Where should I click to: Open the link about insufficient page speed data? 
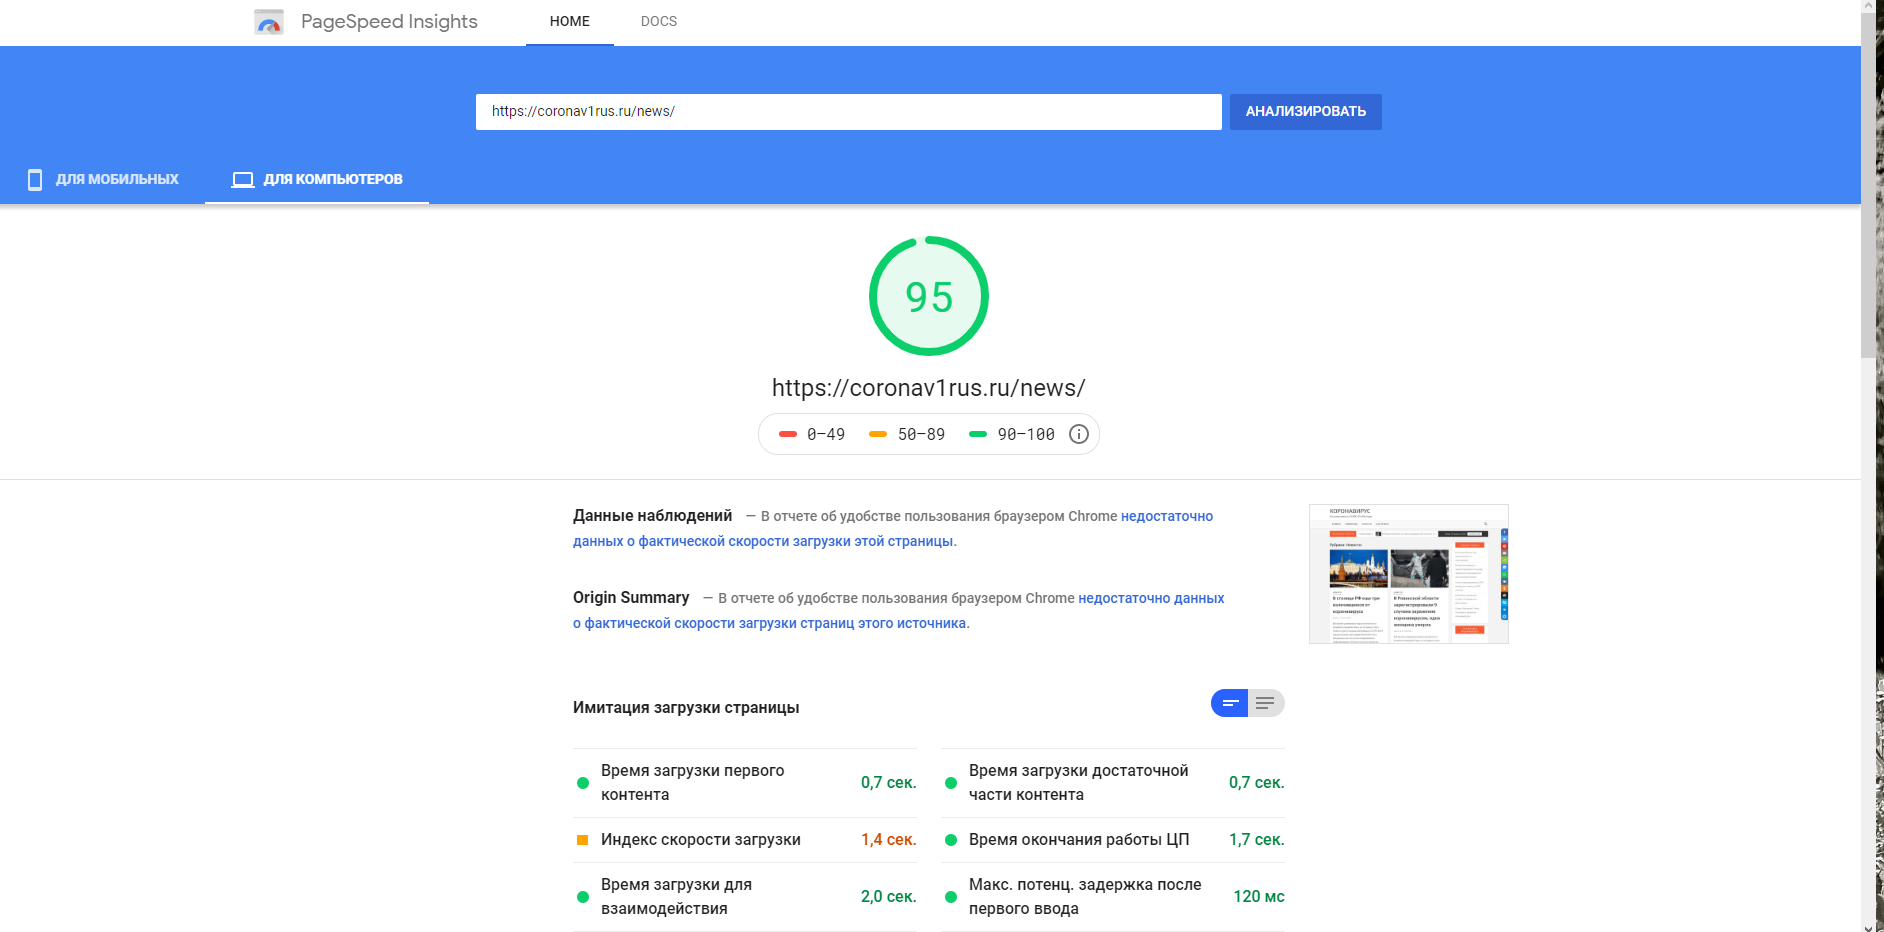click(x=893, y=529)
